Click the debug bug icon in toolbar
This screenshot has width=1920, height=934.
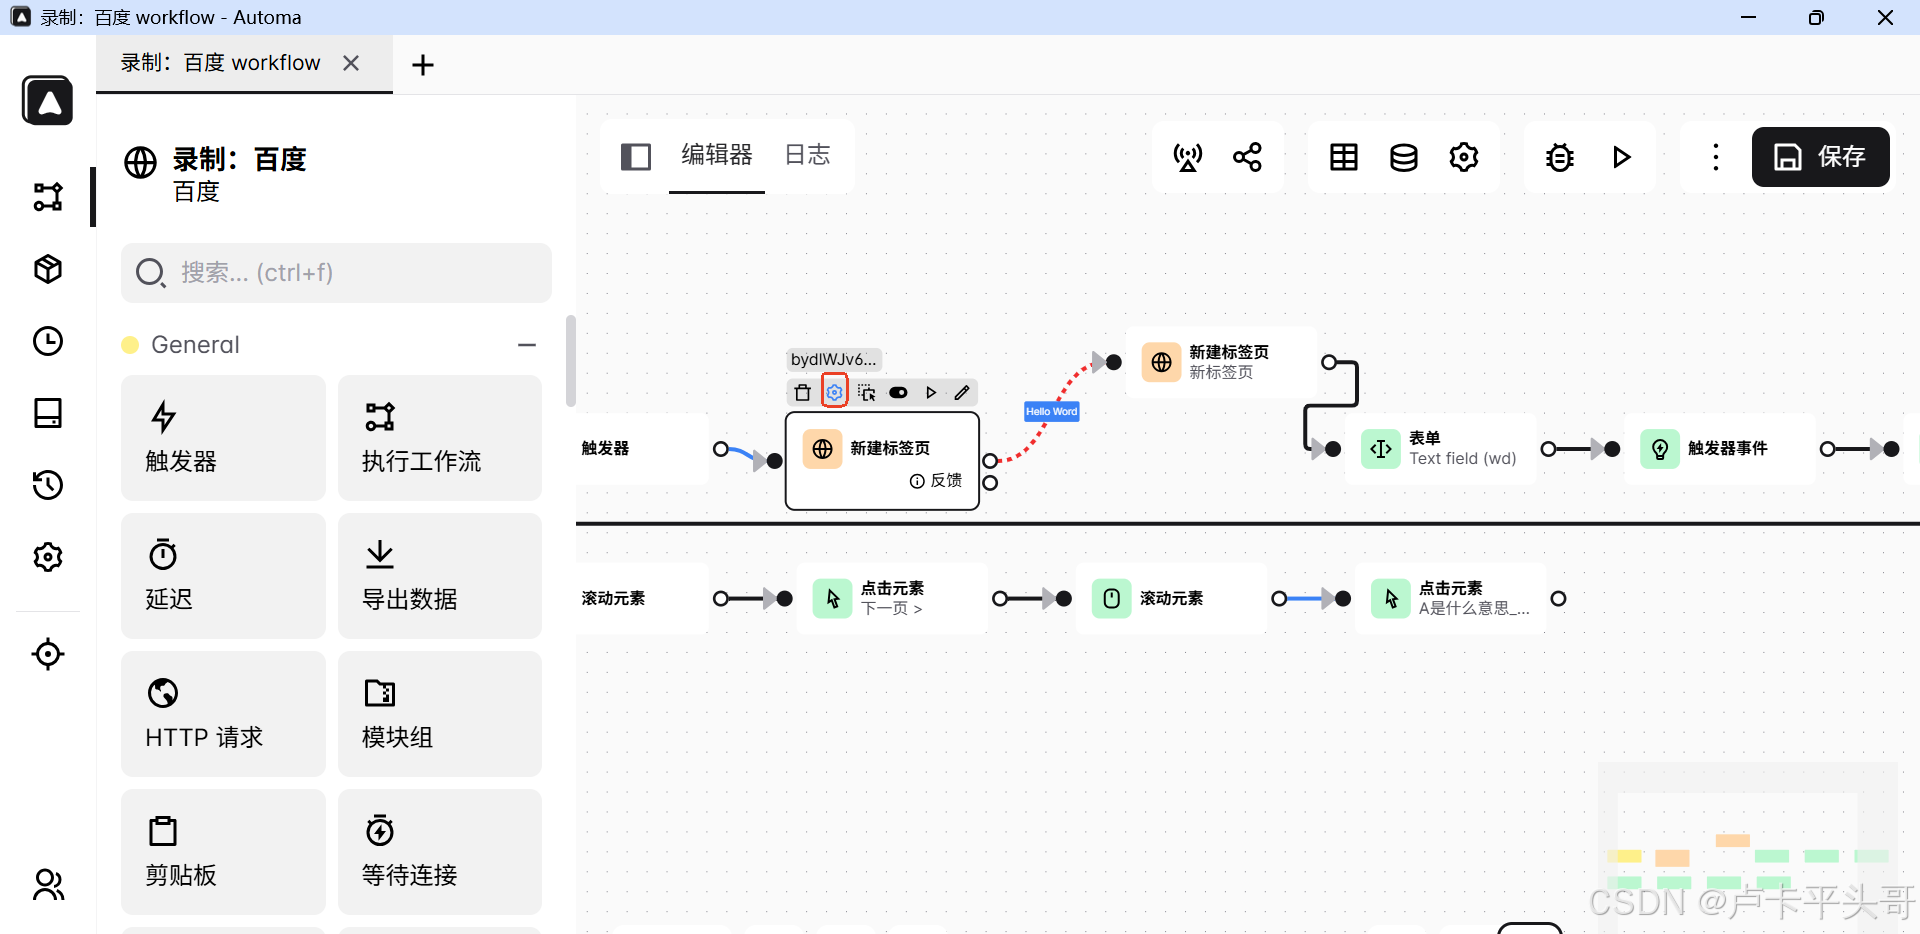click(1560, 157)
